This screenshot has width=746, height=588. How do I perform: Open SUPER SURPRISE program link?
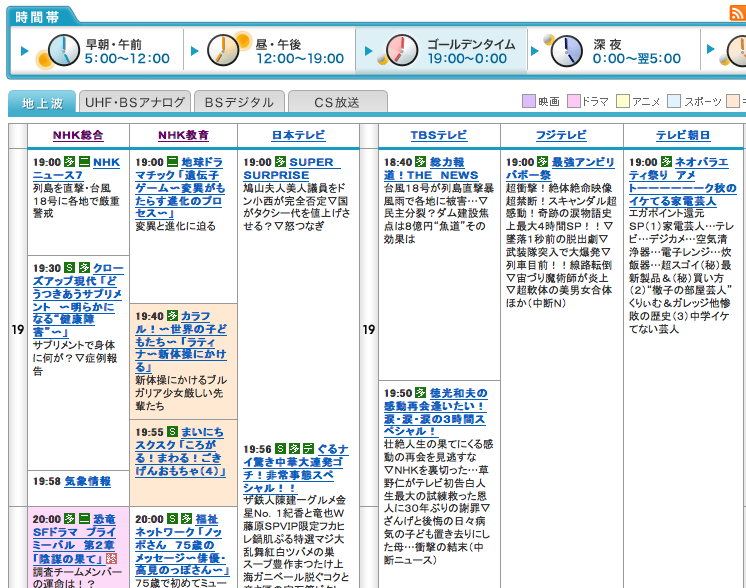(292, 168)
